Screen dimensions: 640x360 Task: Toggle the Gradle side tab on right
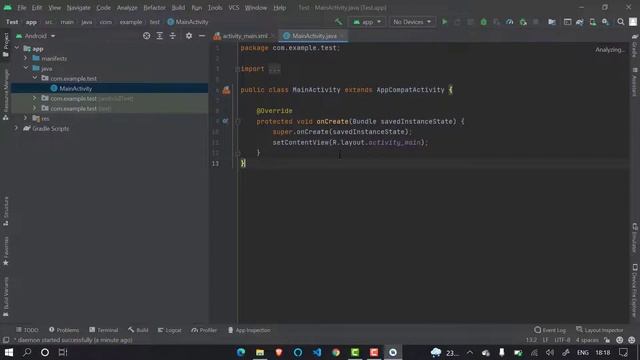635,46
